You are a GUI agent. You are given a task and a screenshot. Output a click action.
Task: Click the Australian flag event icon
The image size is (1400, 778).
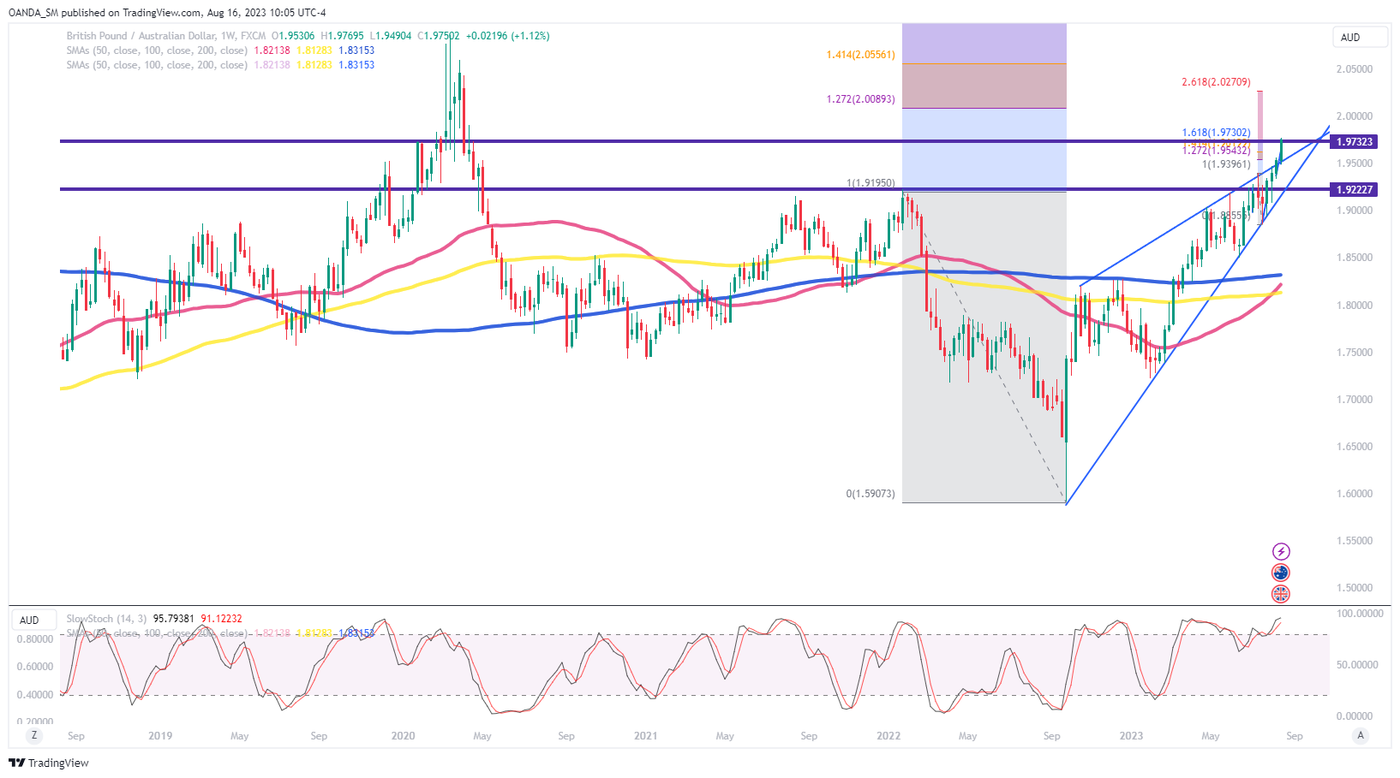click(1281, 572)
